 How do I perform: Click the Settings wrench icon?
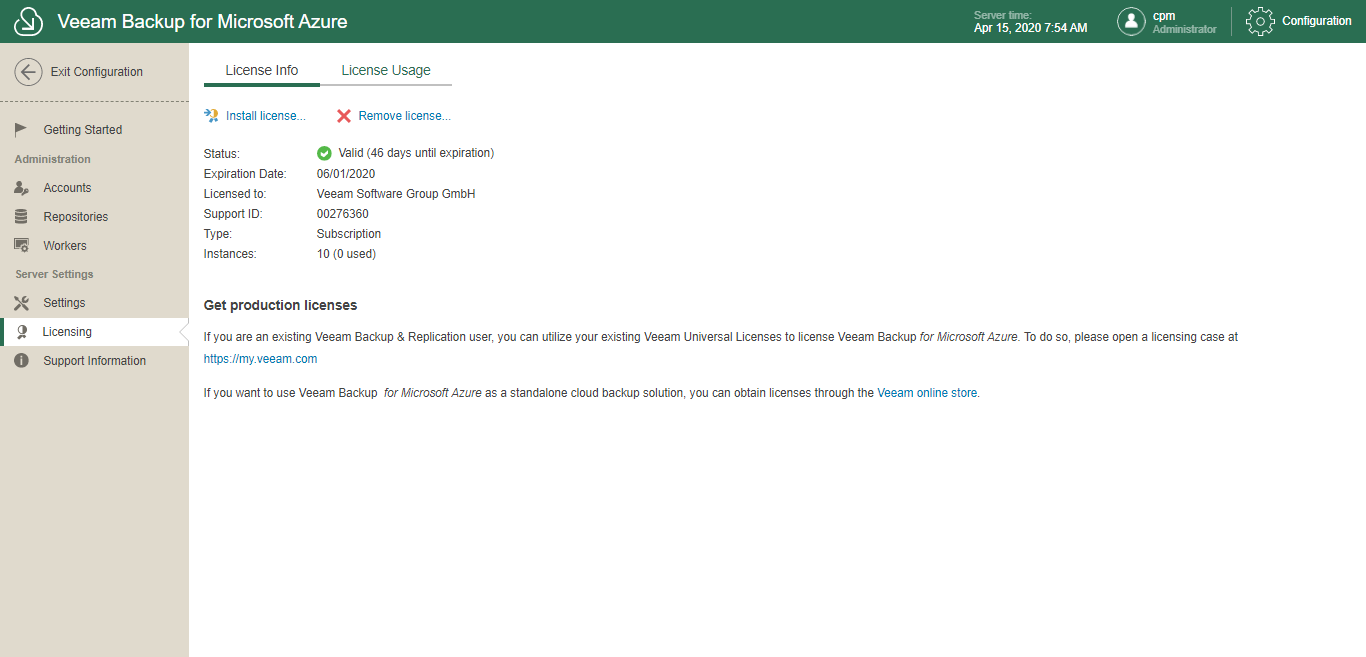click(x=22, y=303)
